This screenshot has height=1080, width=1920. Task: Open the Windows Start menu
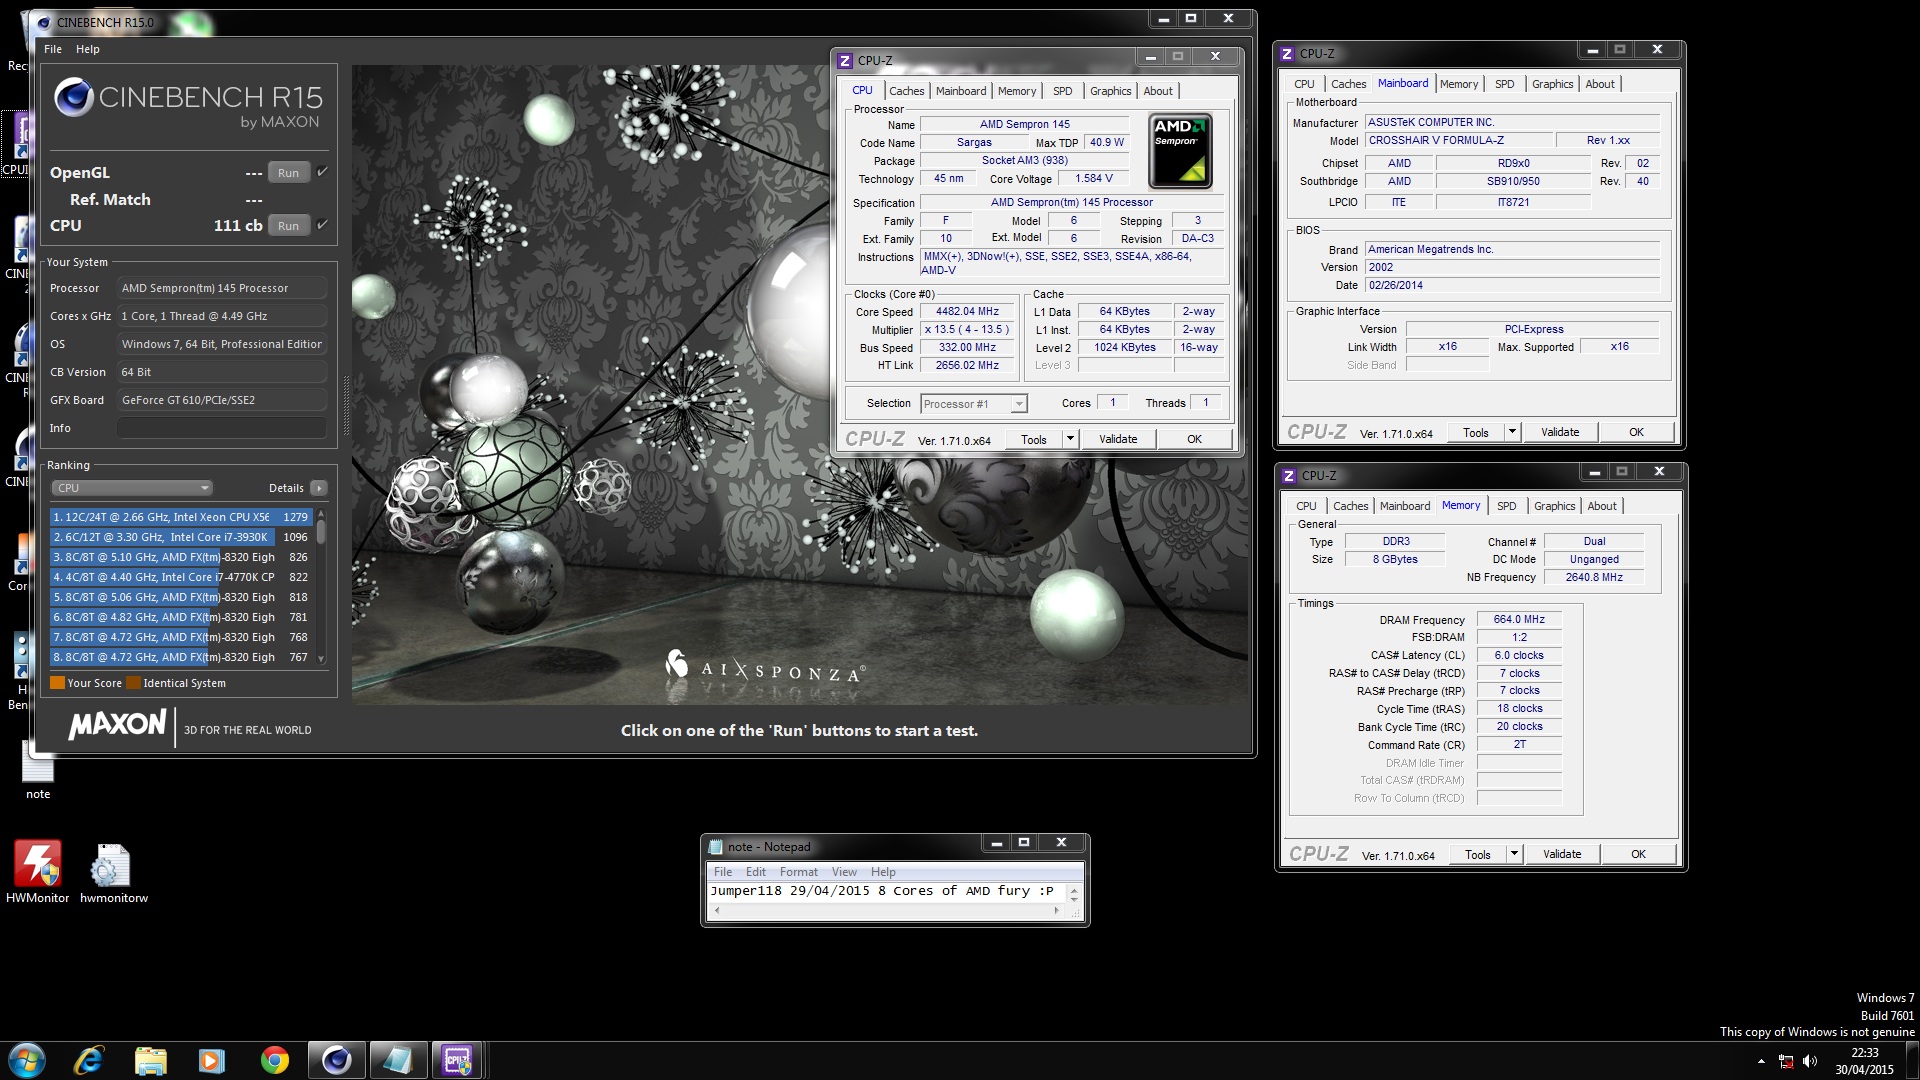point(27,1060)
